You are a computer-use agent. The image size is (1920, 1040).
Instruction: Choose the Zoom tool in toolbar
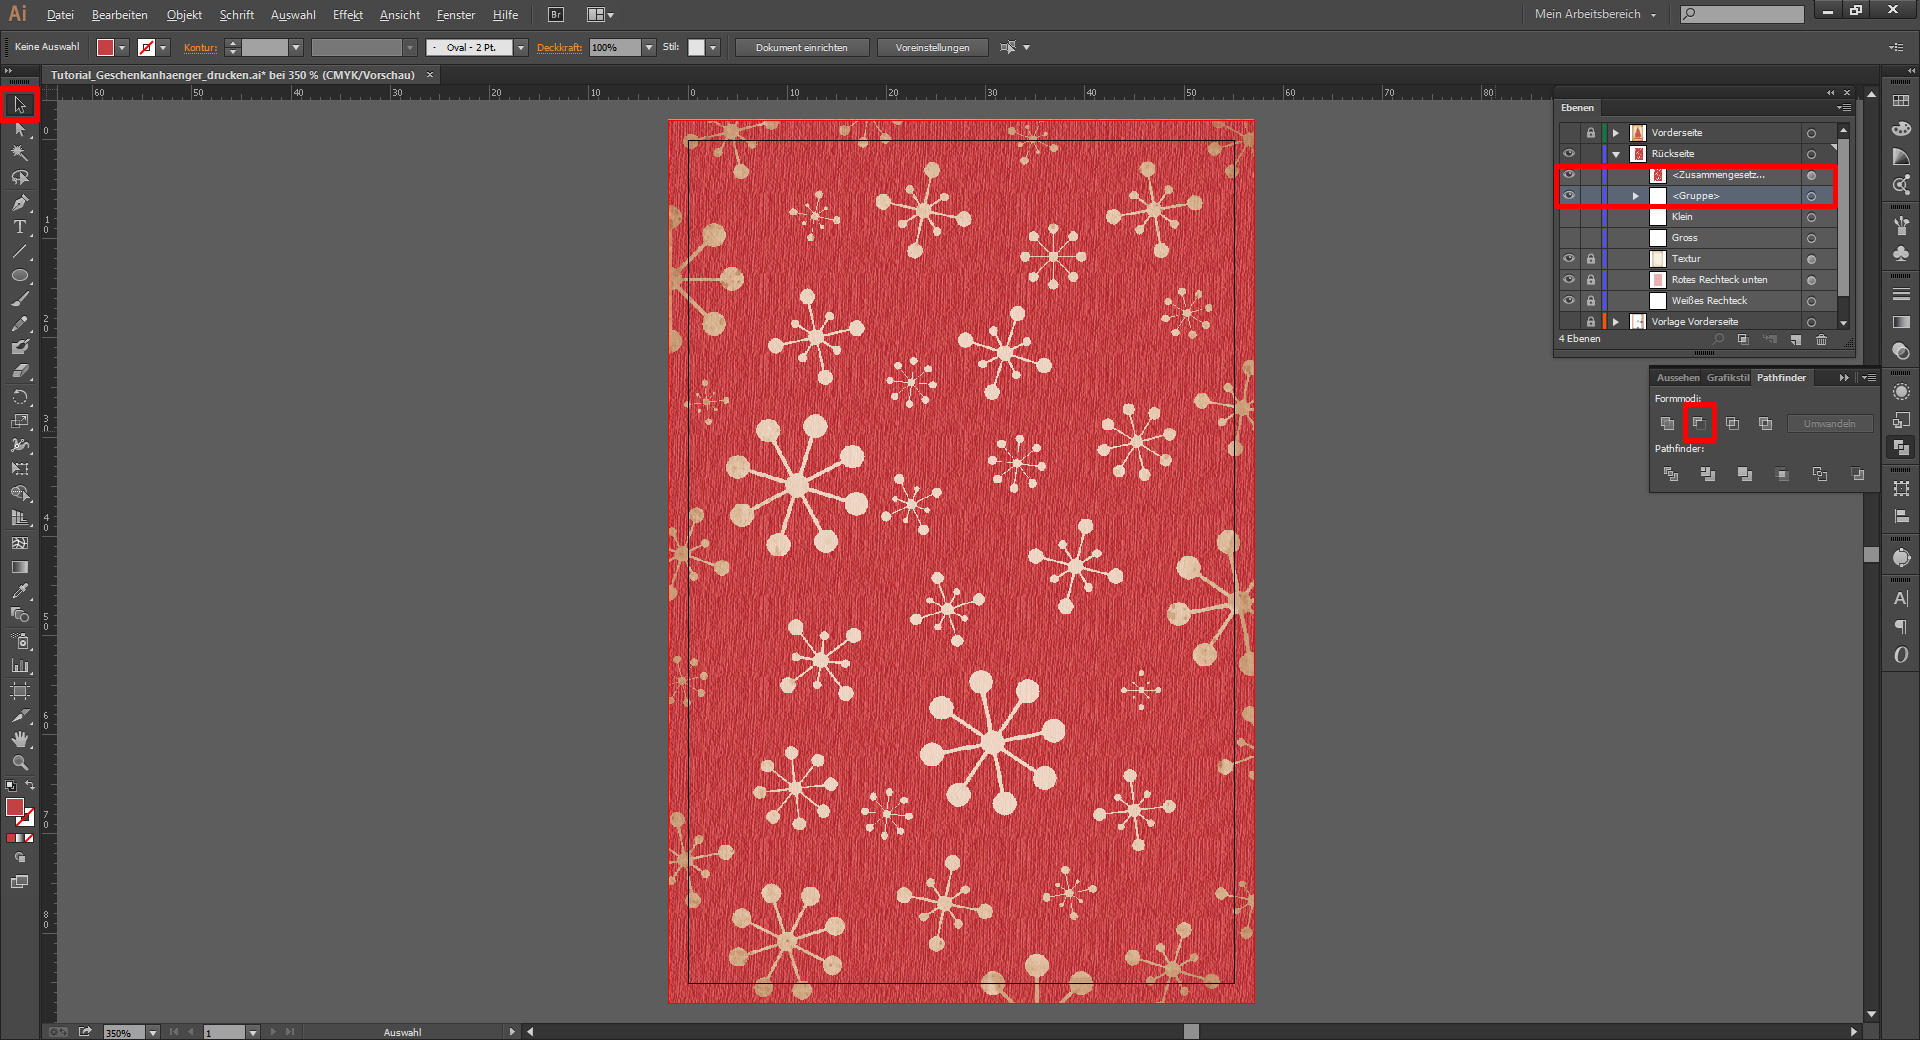click(x=19, y=763)
